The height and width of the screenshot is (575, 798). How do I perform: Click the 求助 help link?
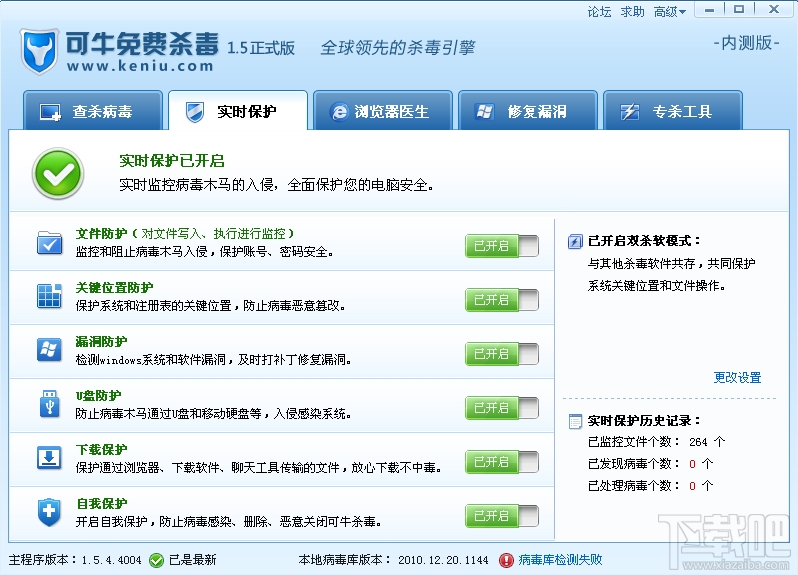pyautogui.click(x=633, y=12)
